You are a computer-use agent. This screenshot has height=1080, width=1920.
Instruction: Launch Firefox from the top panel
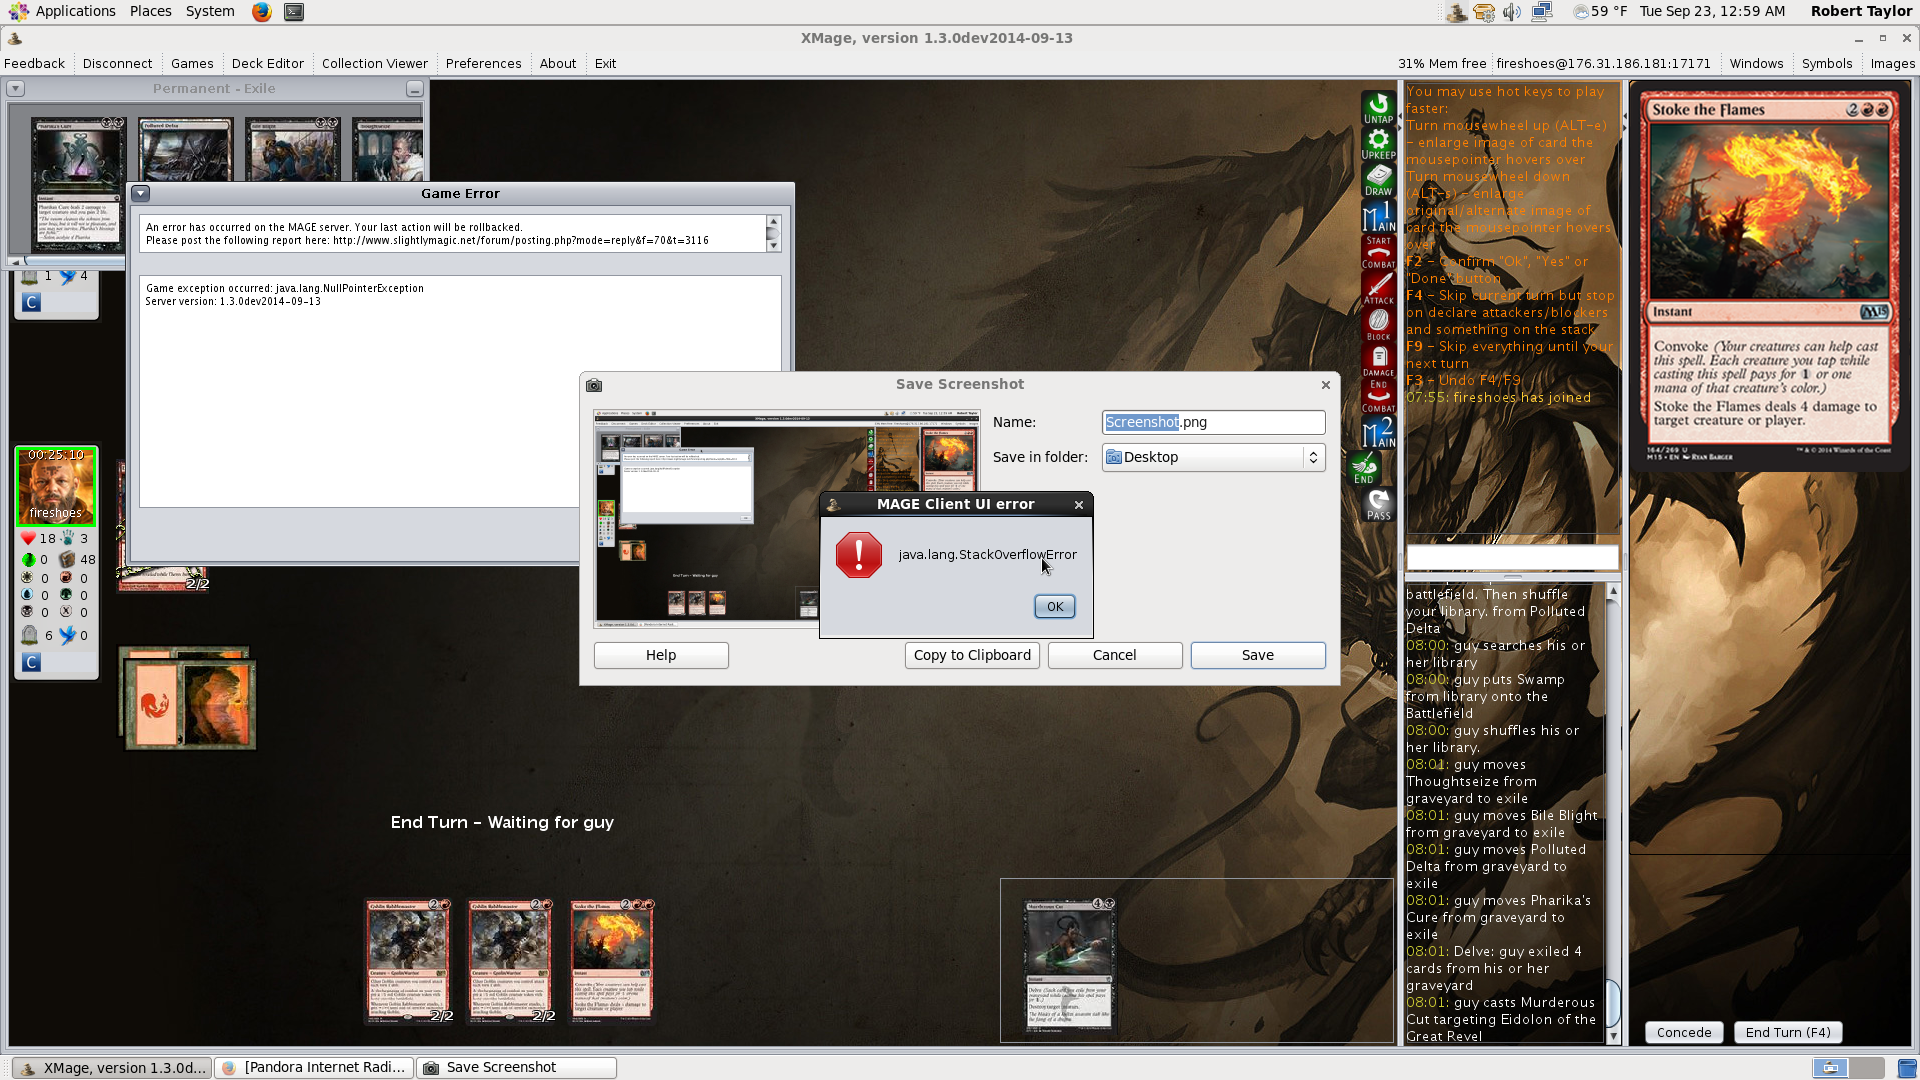[x=261, y=12]
